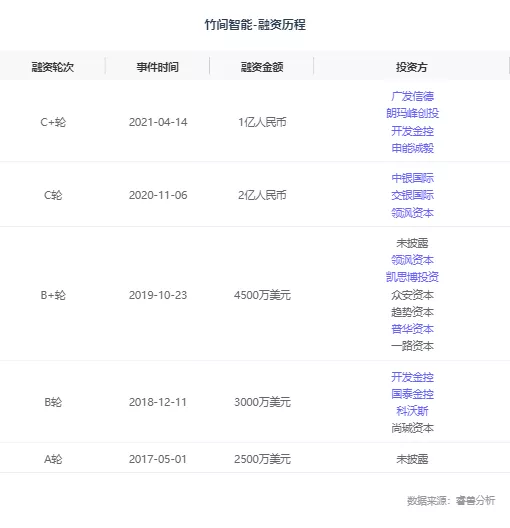
Task: Click the 国泰金控 investor link
Action: pos(412,394)
